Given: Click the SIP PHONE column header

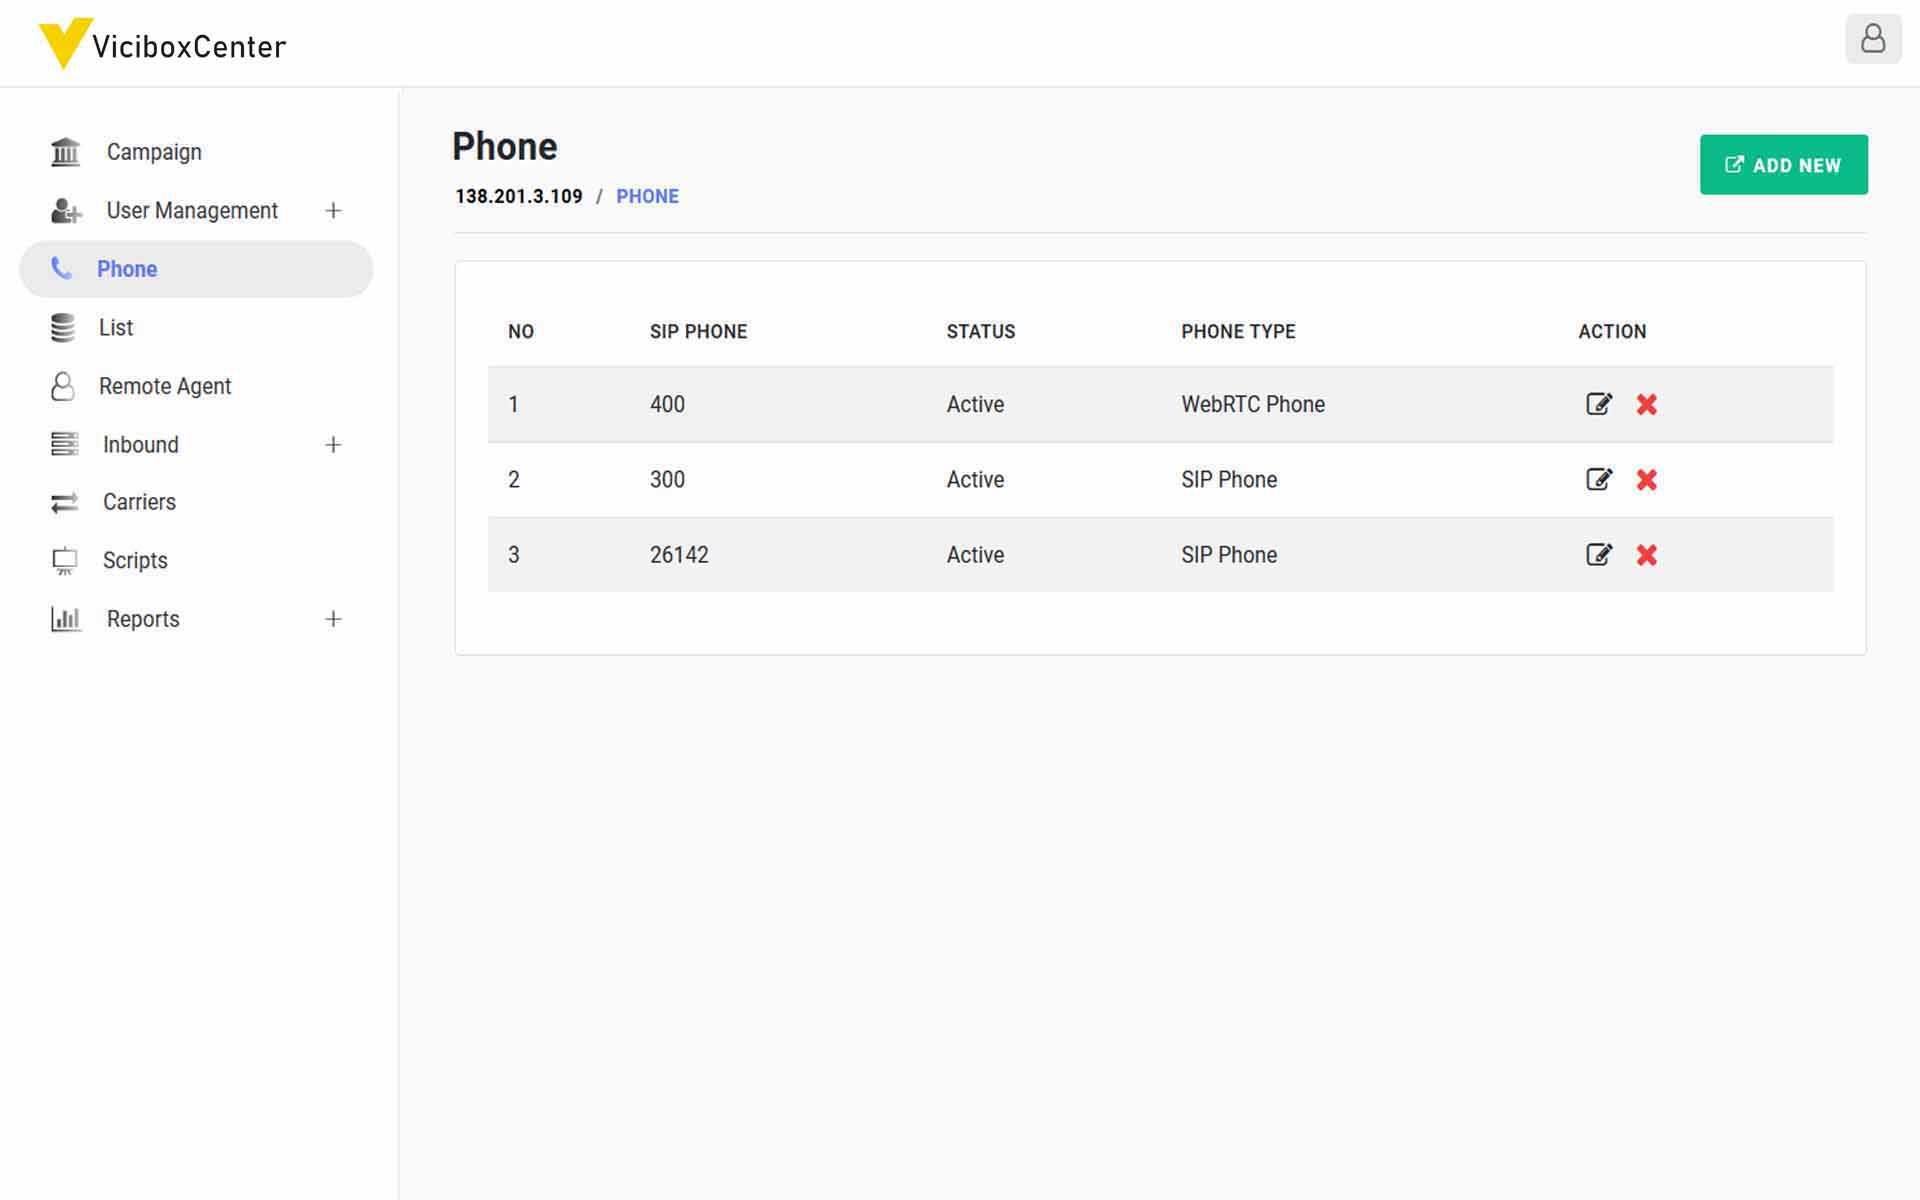Looking at the screenshot, I should 698,331.
